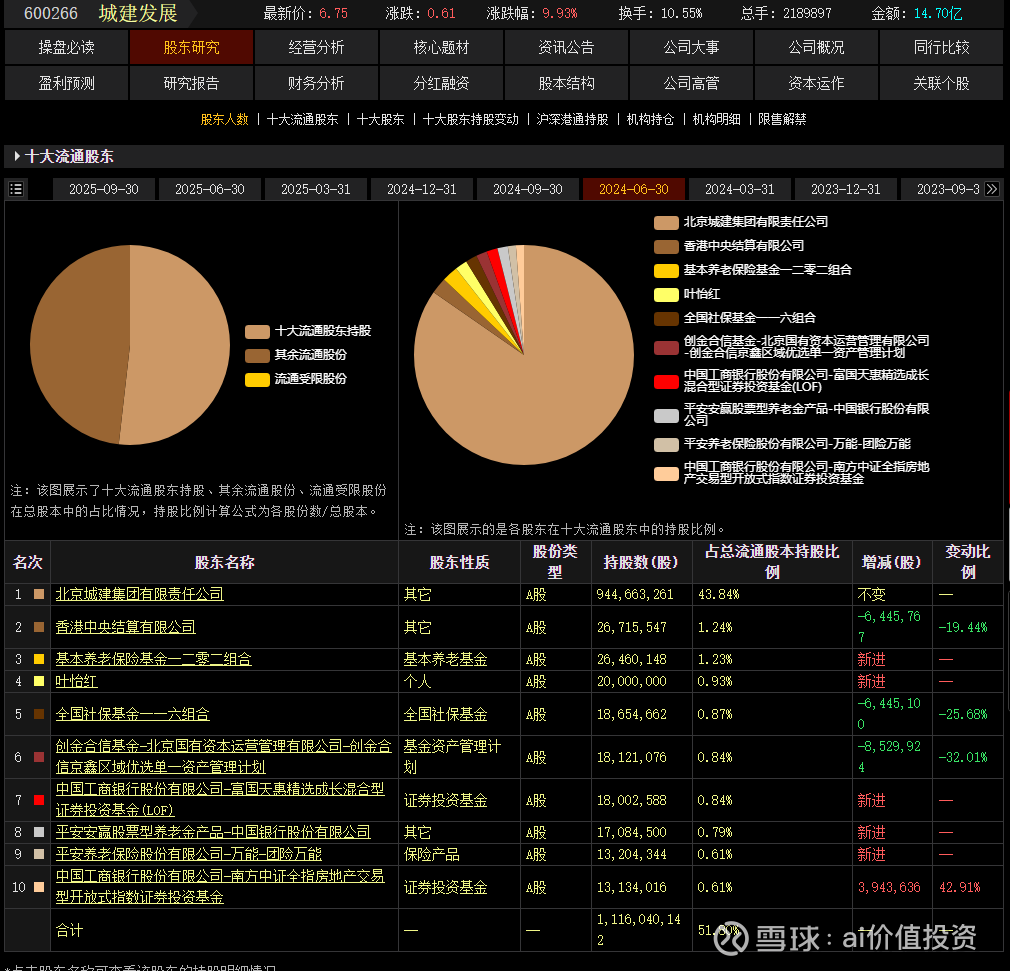Open 平安养老保险-万能-团险万能 shareholder link
This screenshot has width=1010, height=971.
pyautogui.click(x=188, y=854)
